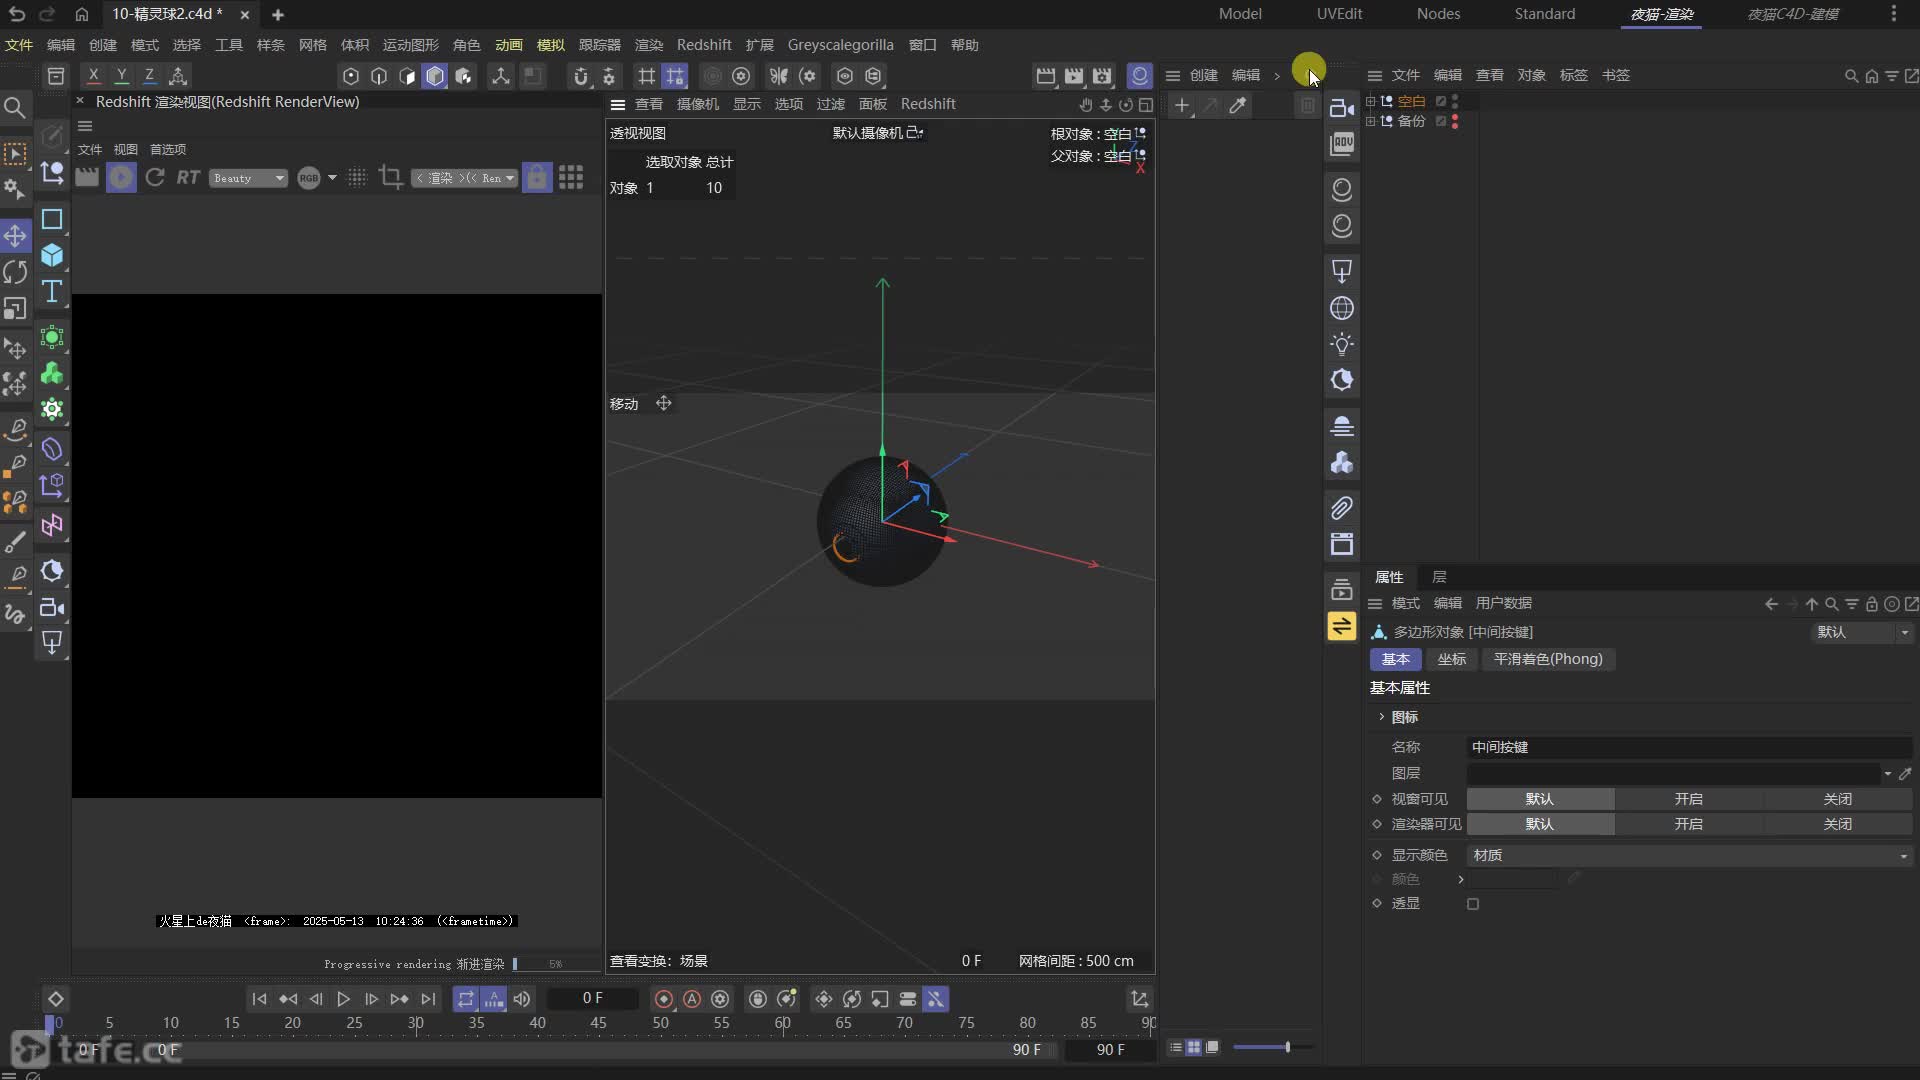This screenshot has width=1920, height=1080.
Task: Record active objects keyframe button
Action: click(x=663, y=999)
